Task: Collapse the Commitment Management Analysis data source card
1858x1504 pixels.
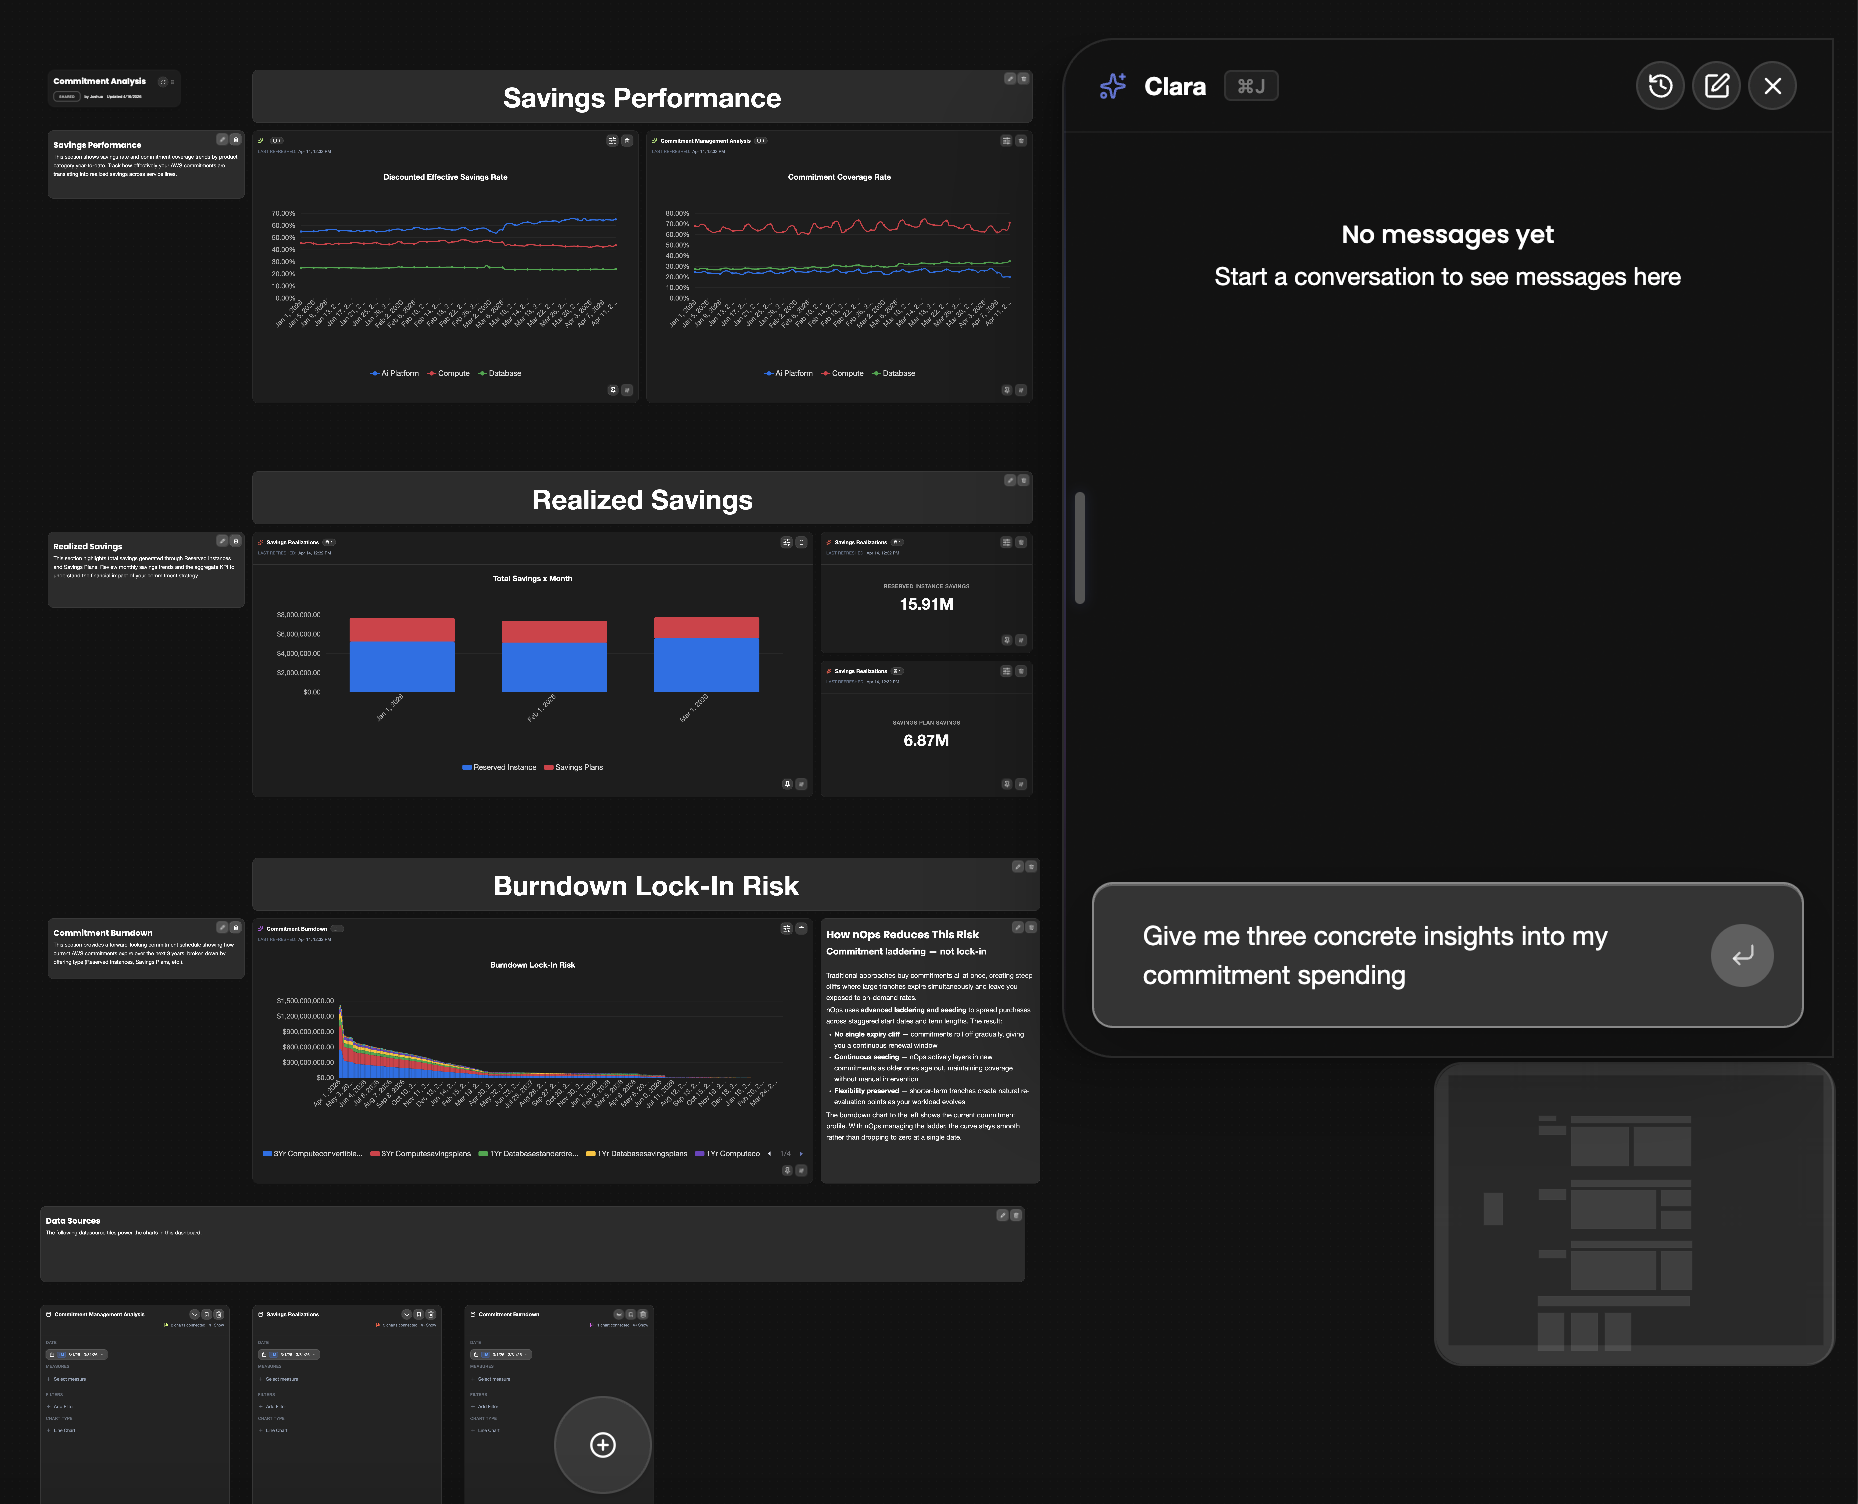Action: 194,1314
